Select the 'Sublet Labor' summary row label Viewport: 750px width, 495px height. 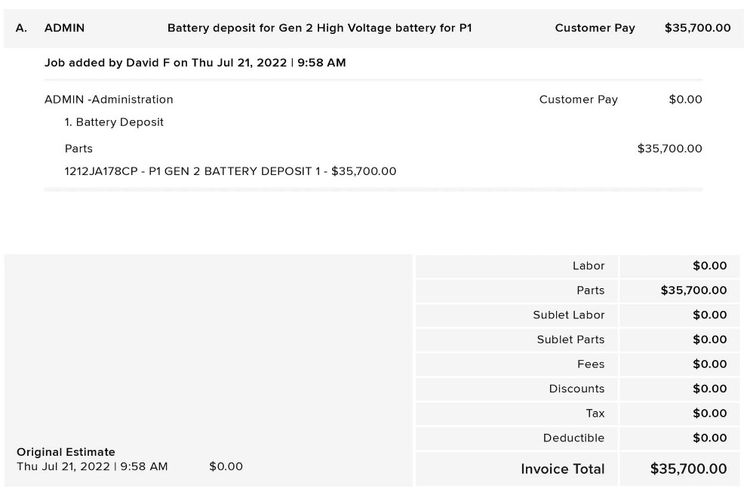tap(568, 315)
